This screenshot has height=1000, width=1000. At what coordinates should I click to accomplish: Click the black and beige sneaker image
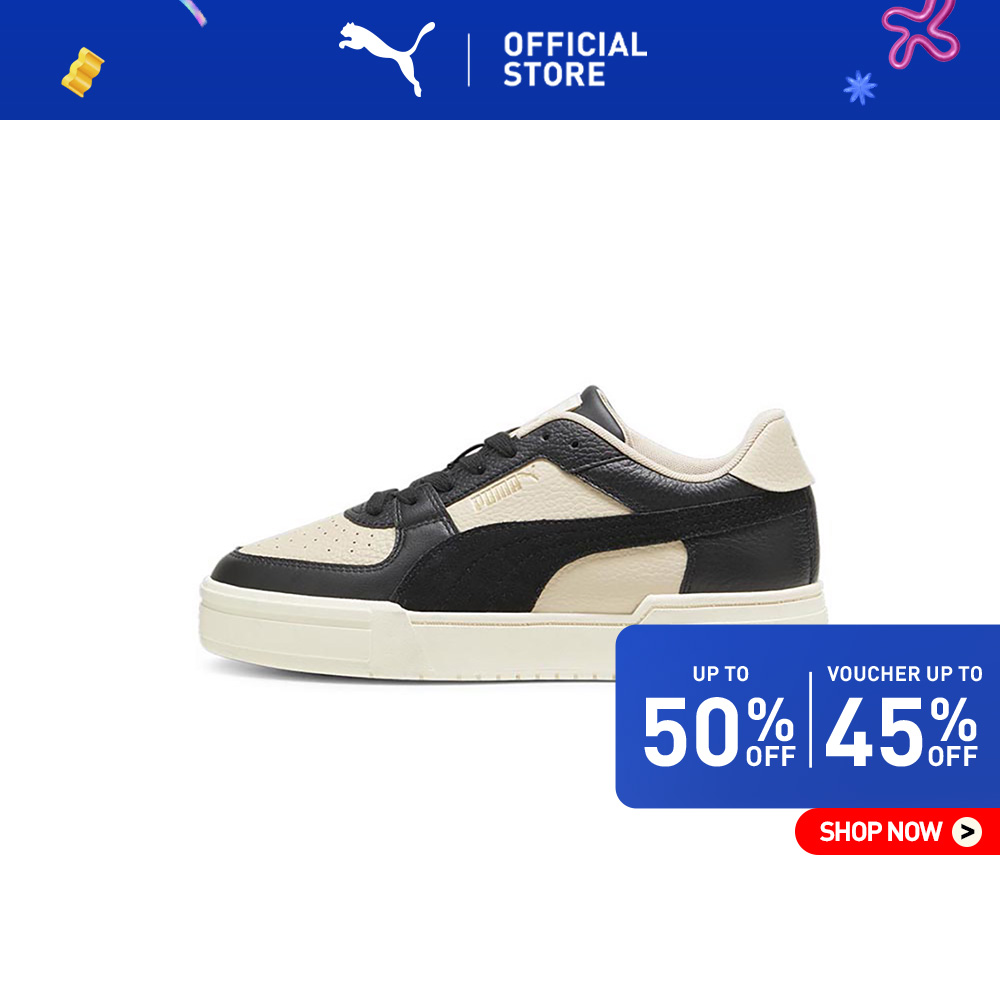(513, 533)
